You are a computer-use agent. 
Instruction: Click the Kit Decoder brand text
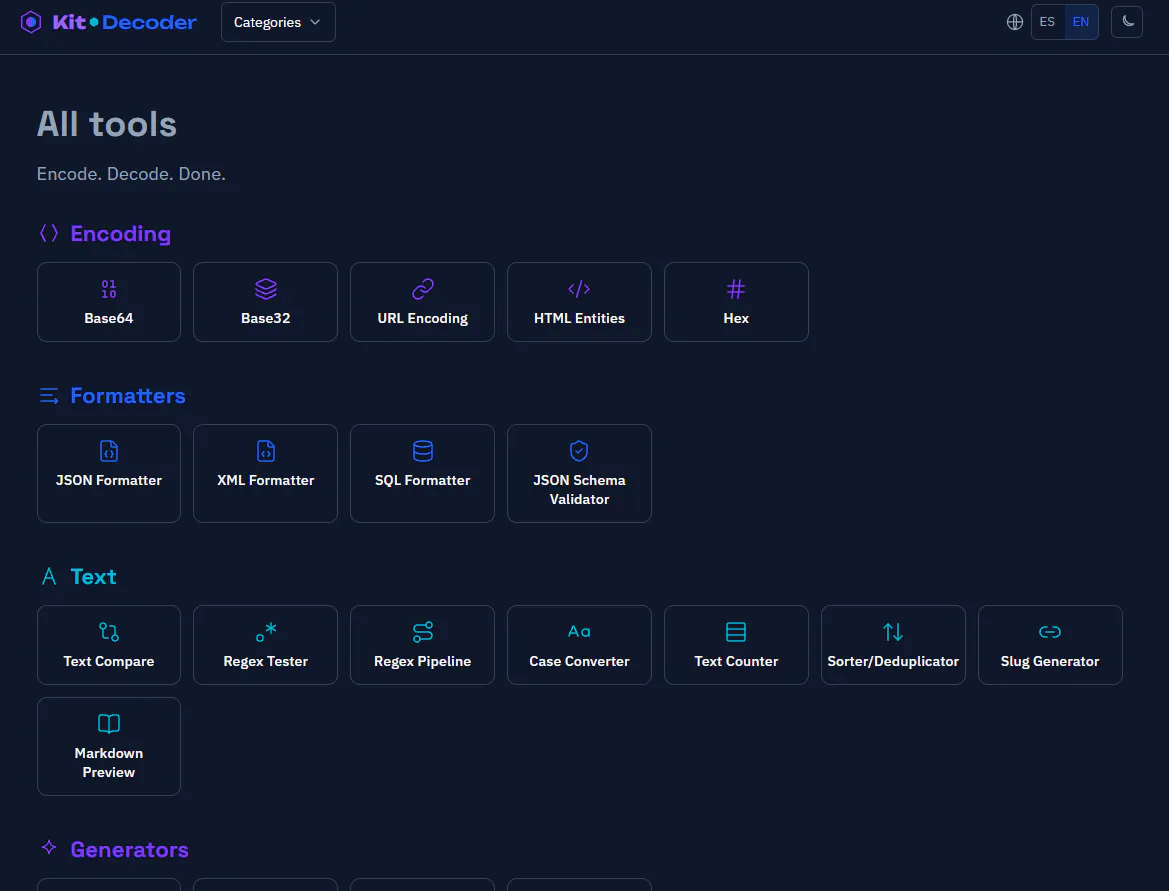125,22
